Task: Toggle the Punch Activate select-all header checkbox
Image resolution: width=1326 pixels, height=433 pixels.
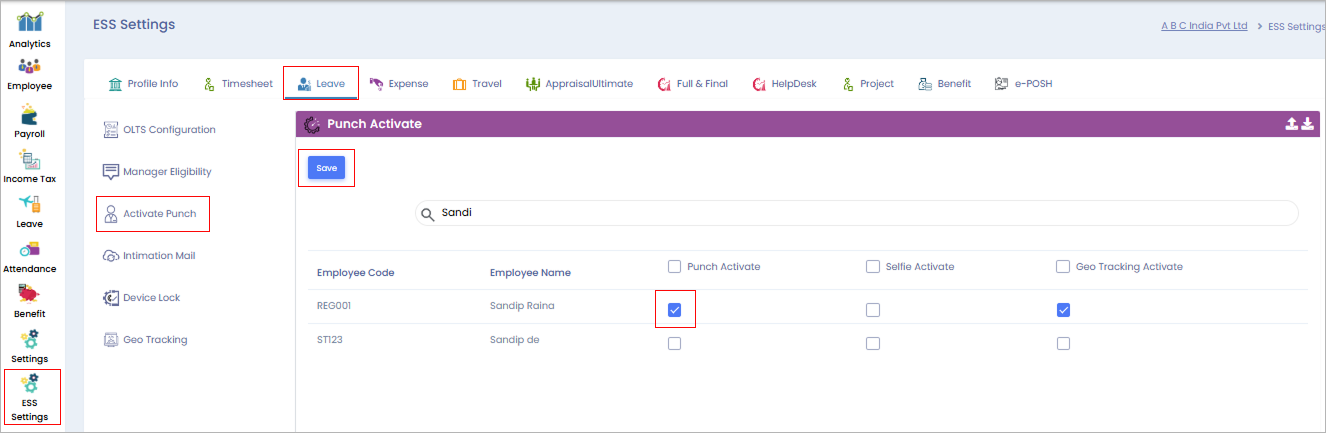Action: 675,267
